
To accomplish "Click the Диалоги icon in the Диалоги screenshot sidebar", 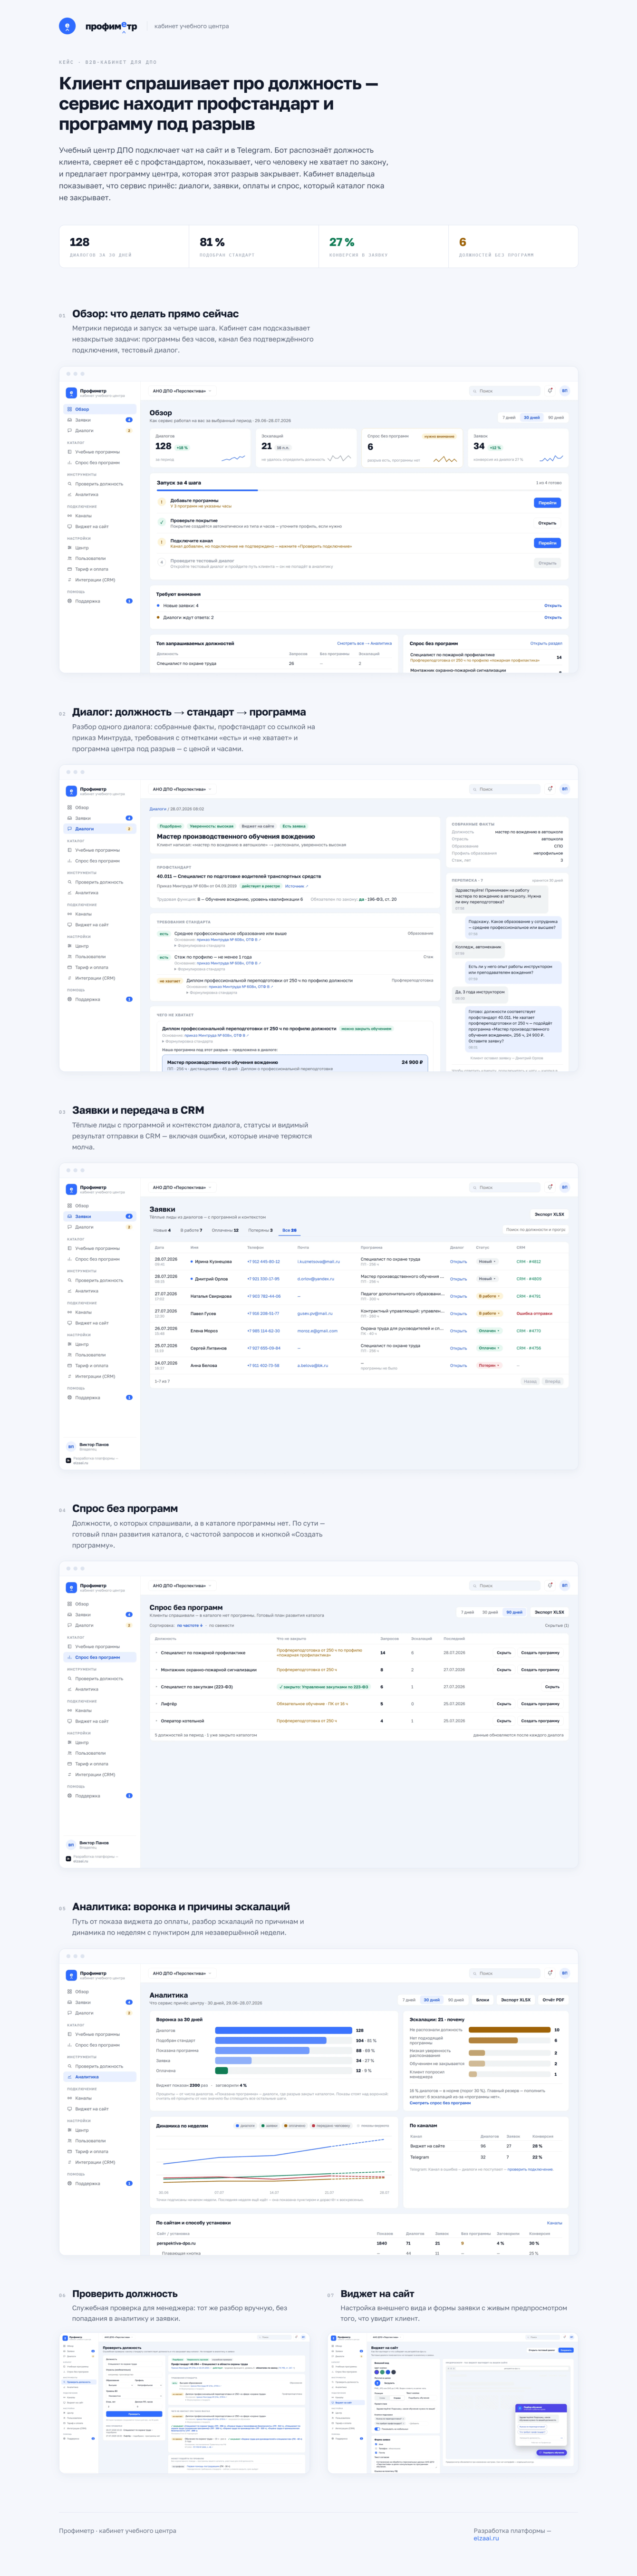I will coord(70,829).
